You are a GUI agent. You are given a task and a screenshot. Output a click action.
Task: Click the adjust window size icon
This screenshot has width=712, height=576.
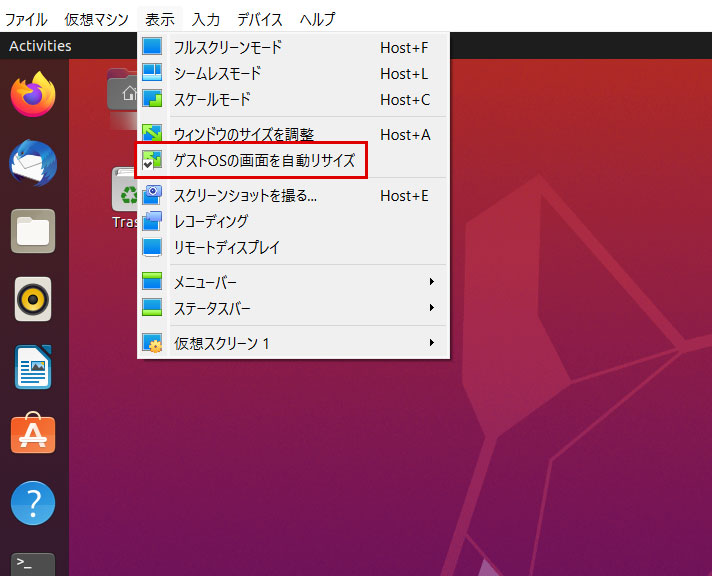pyautogui.click(x=152, y=133)
